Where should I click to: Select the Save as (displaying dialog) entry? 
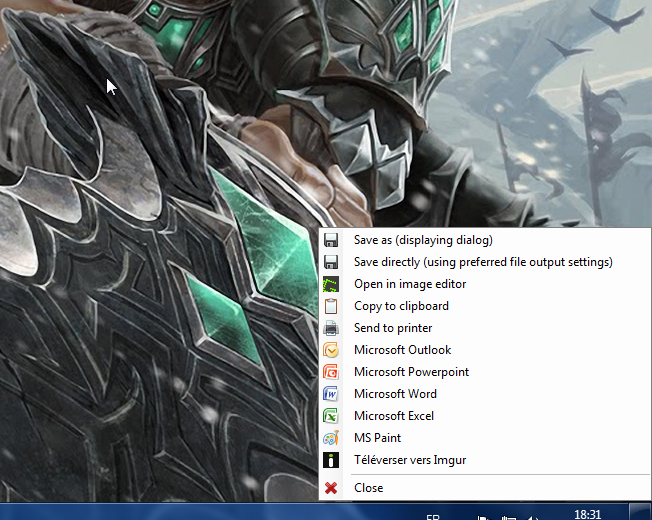tap(423, 240)
